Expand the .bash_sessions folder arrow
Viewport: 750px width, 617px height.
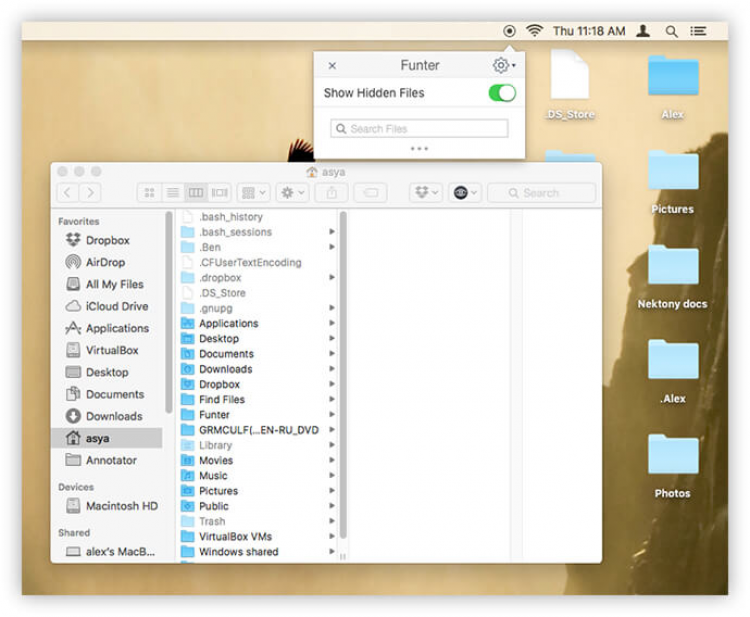tap(331, 232)
